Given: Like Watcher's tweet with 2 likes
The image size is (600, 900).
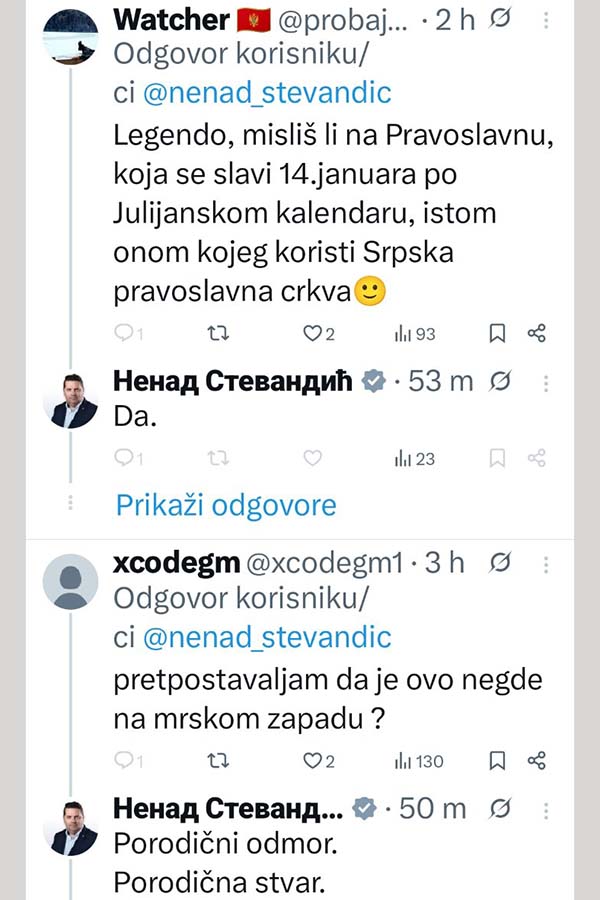Looking at the screenshot, I should [312, 333].
